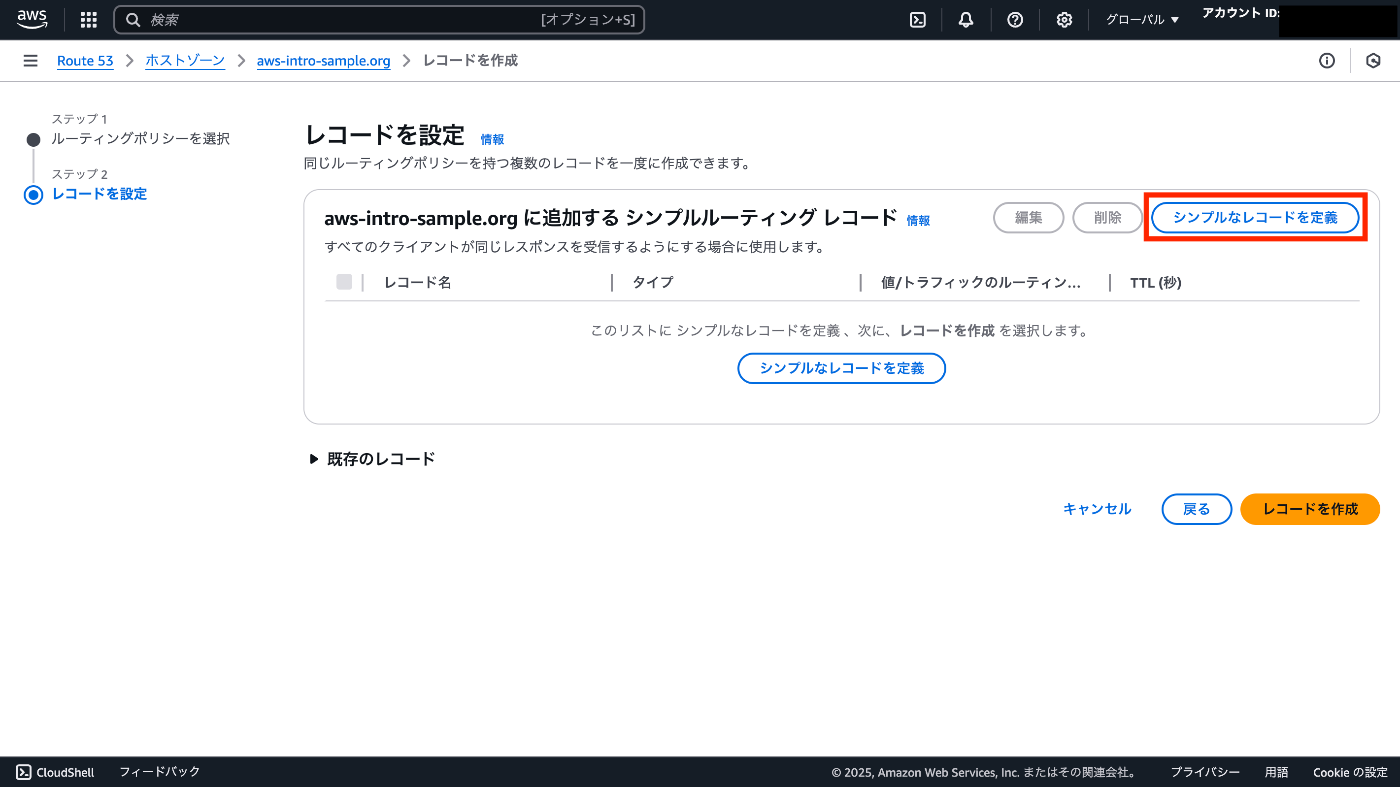
Task: Go to the Route 53 breadcrumb
Action: click(x=85, y=61)
